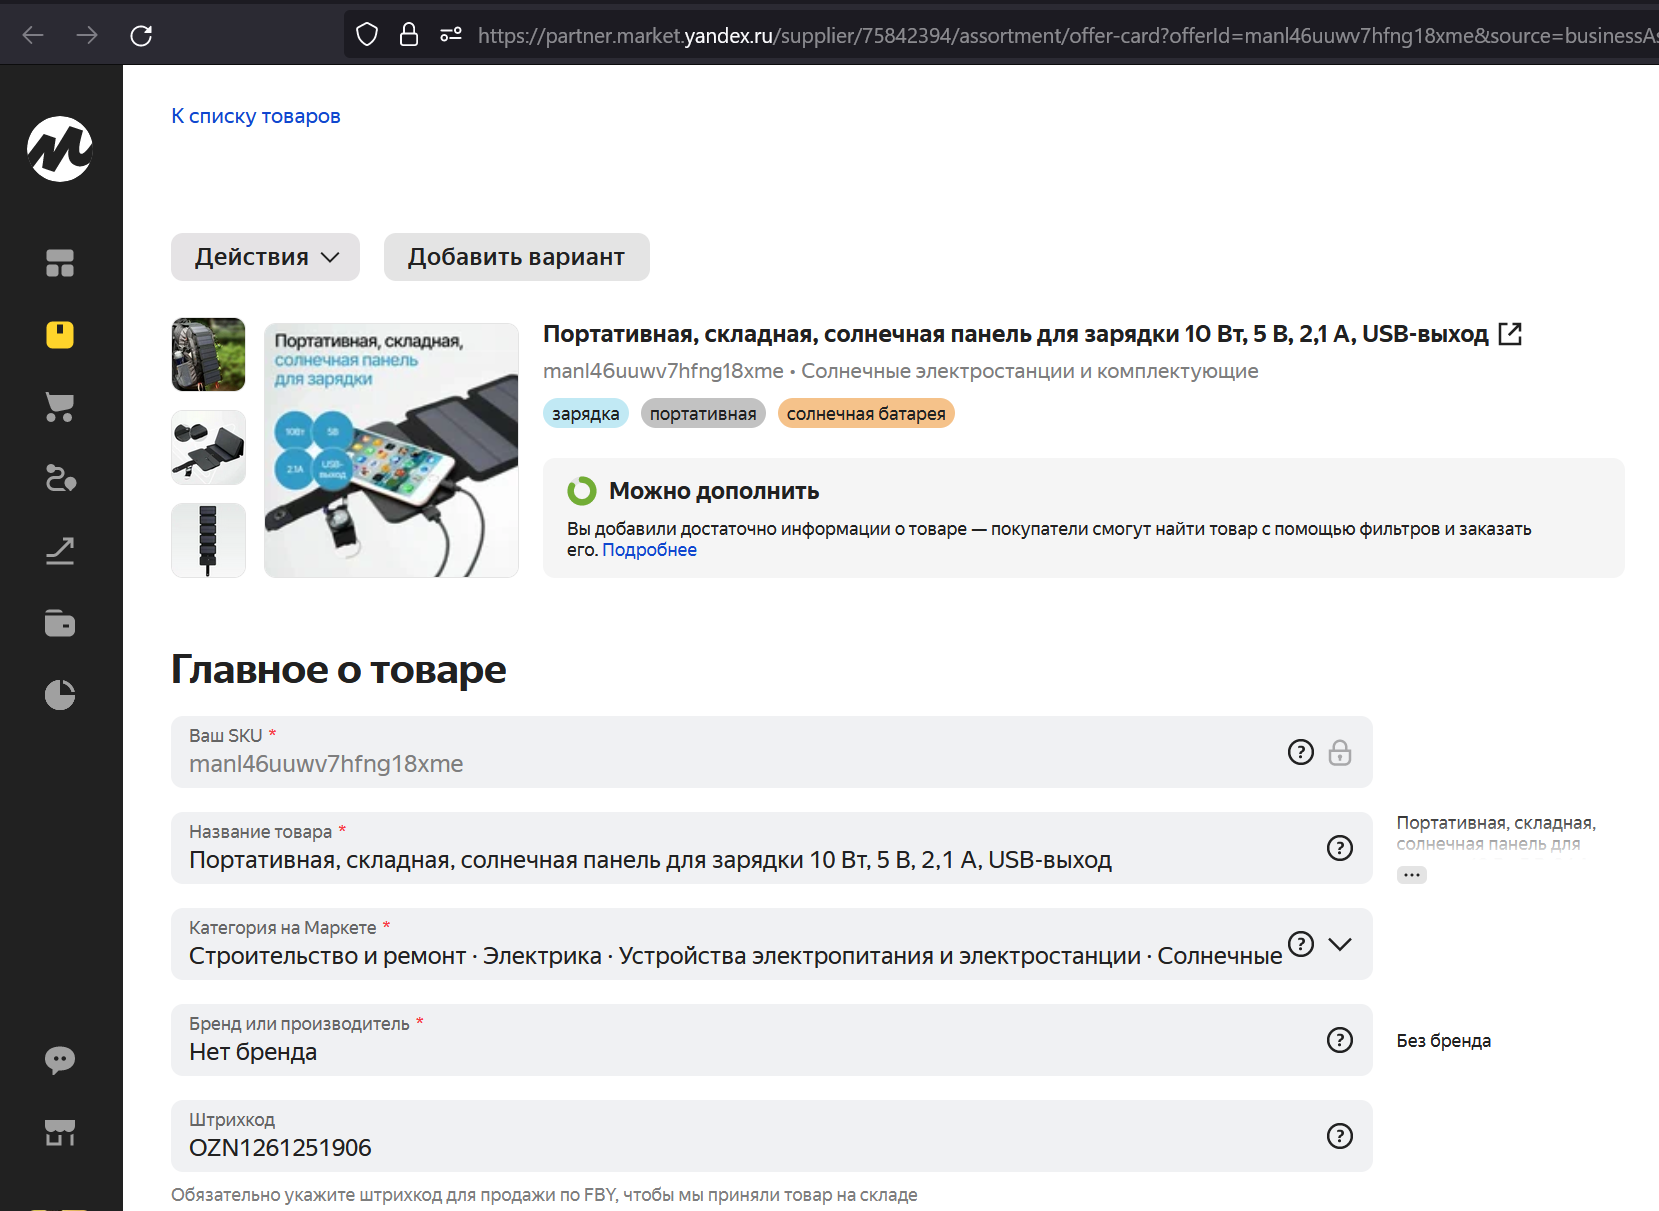The height and width of the screenshot is (1211, 1659).
Task: Open the pie chart analytics icon
Action: point(60,695)
